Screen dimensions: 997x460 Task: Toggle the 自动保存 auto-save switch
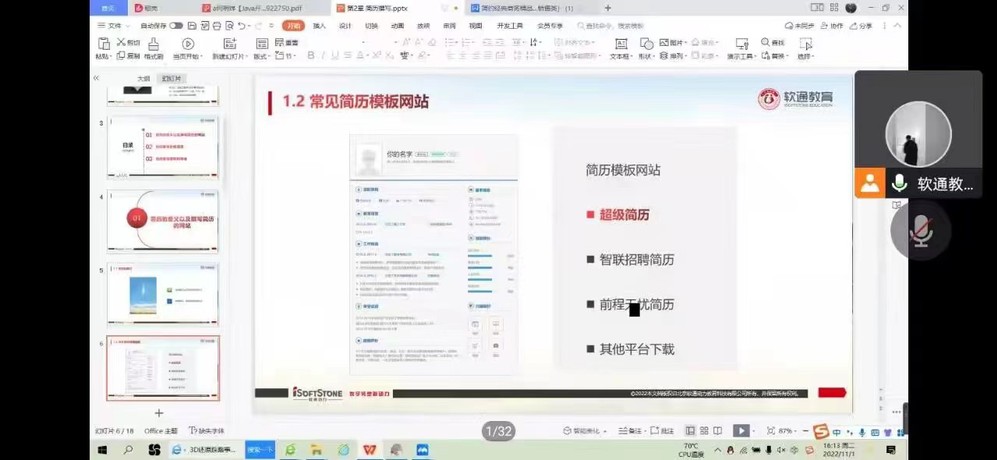click(176, 26)
